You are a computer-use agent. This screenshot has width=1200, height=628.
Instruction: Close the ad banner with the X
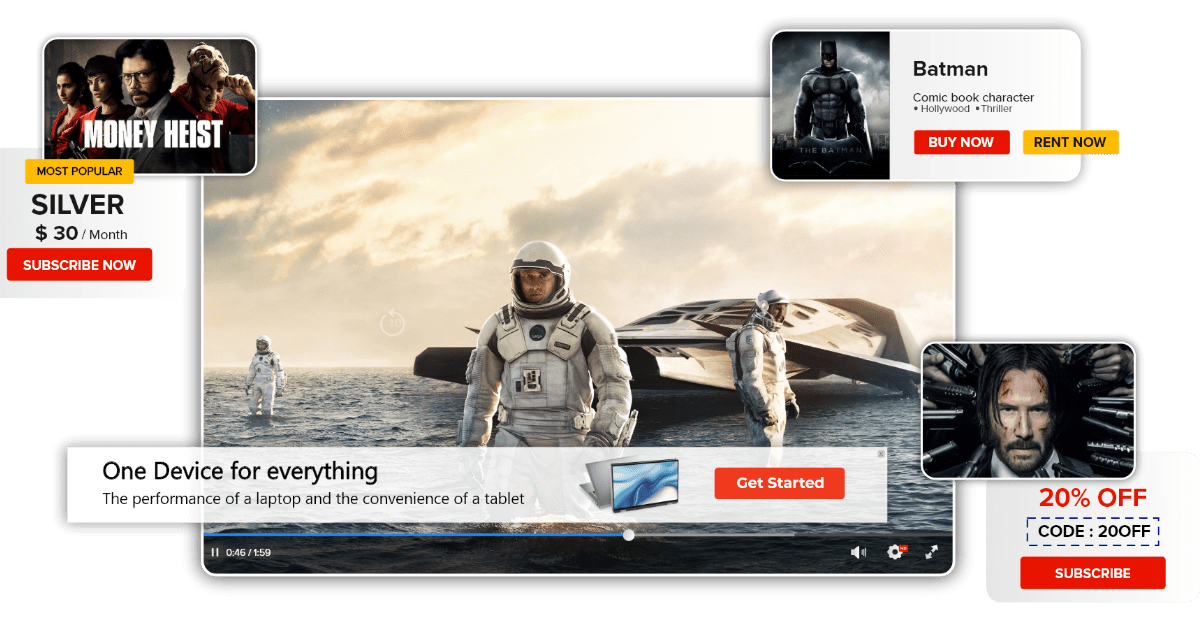pos(881,454)
